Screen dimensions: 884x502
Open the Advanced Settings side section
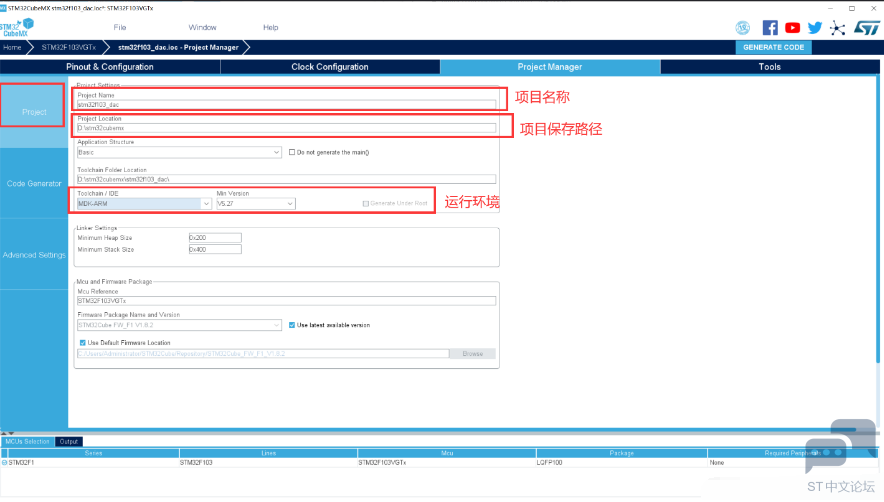pos(34,255)
